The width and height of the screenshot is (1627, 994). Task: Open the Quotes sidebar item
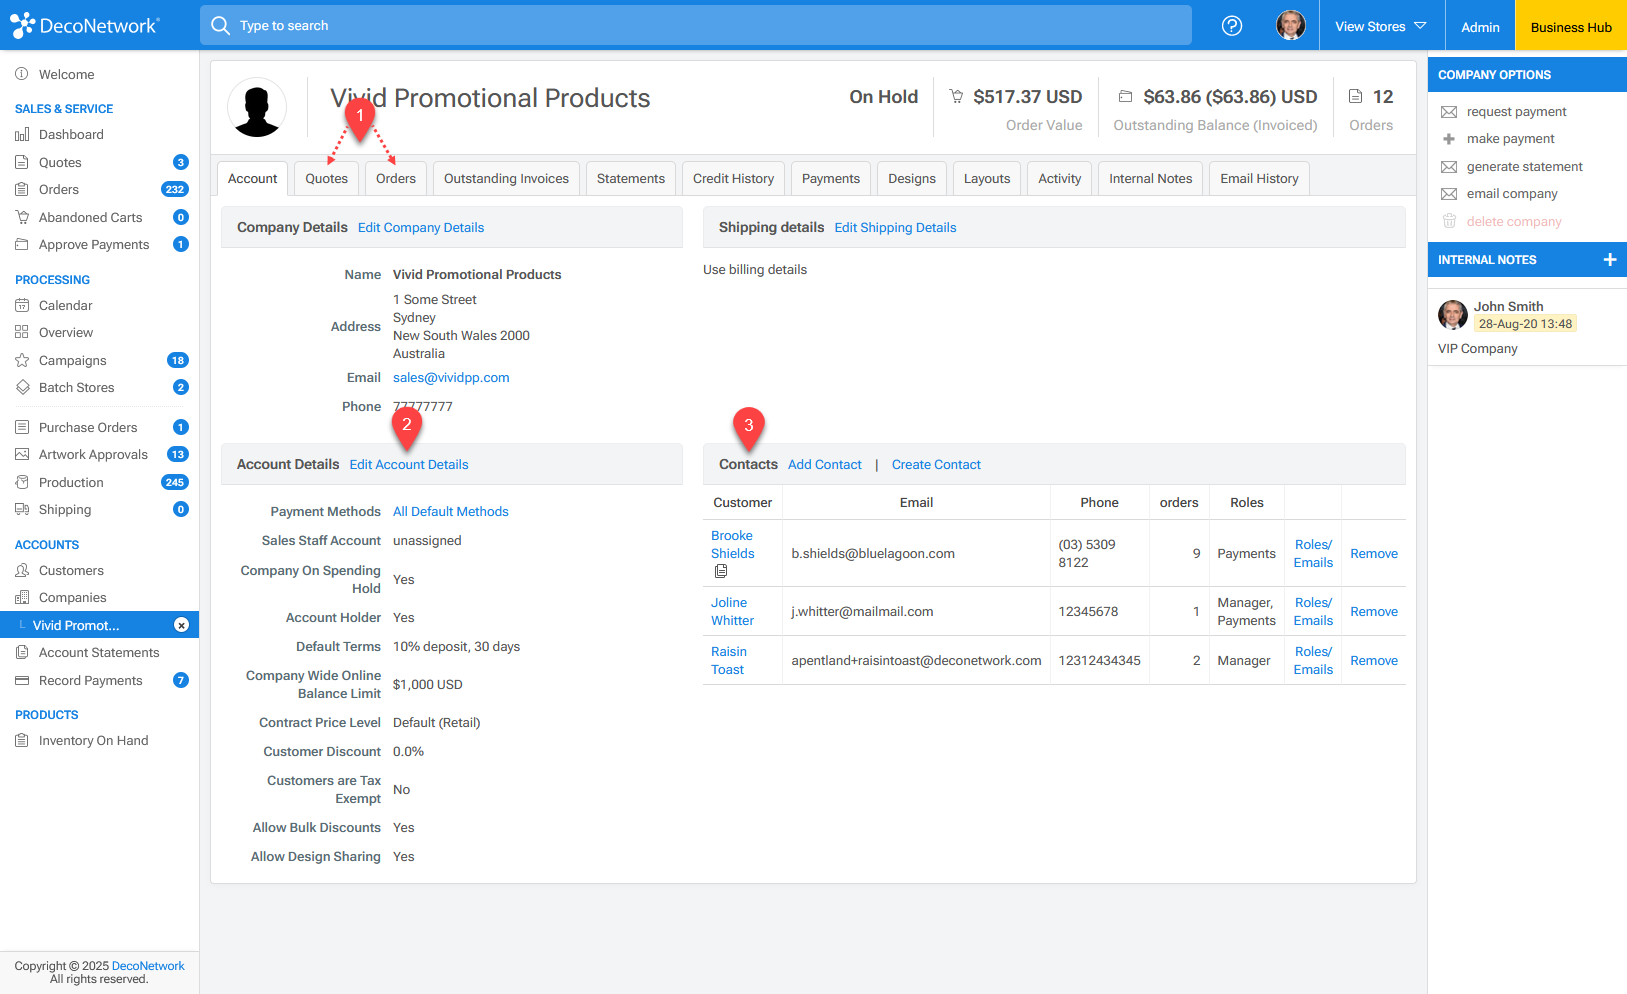click(x=60, y=162)
